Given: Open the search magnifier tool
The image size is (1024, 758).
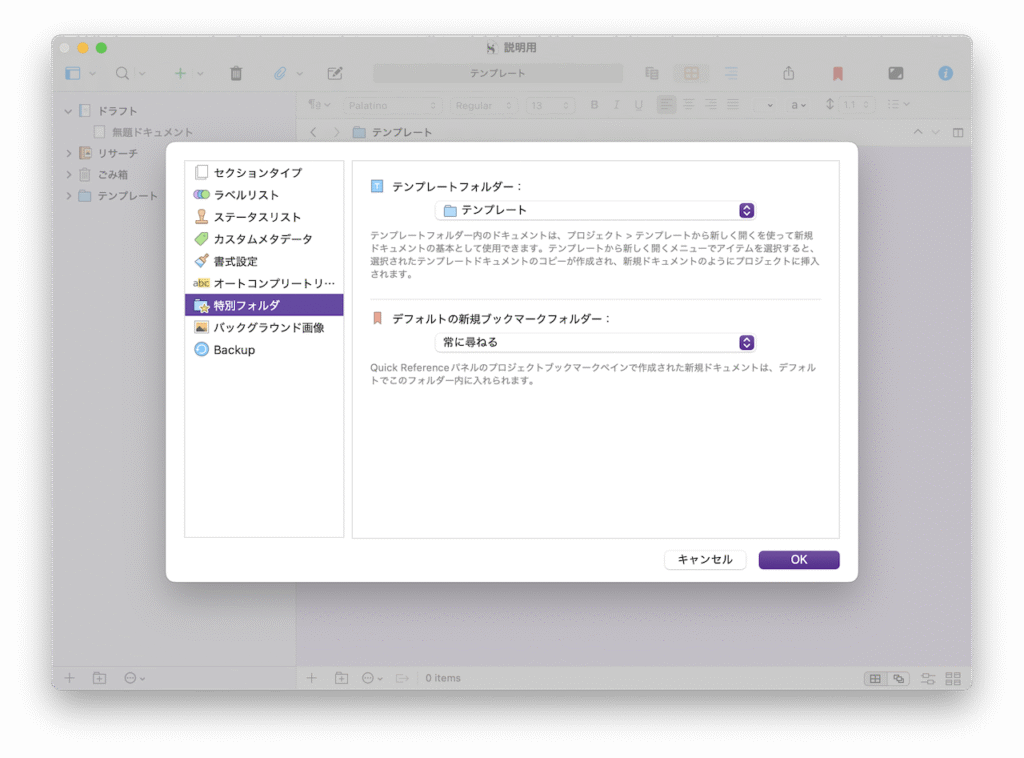Looking at the screenshot, I should (122, 73).
